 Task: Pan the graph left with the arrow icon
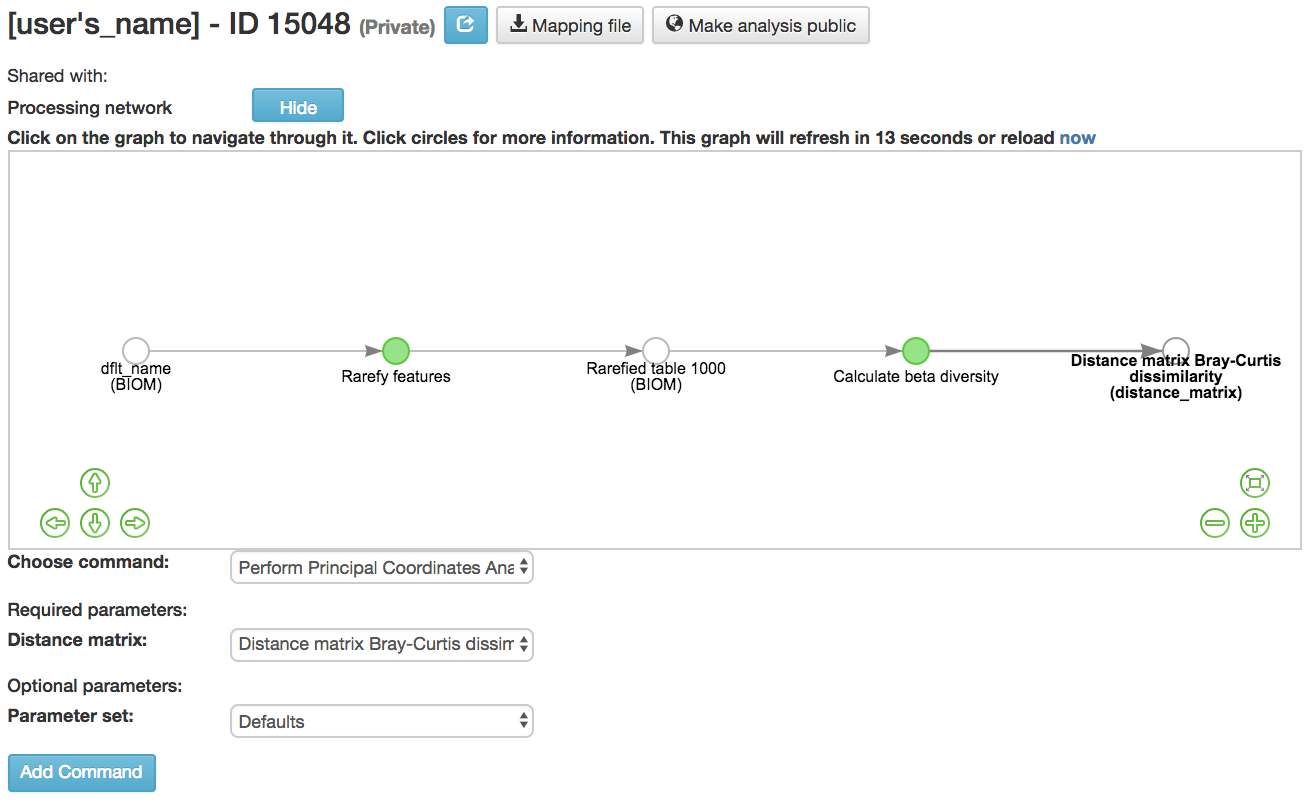55,522
